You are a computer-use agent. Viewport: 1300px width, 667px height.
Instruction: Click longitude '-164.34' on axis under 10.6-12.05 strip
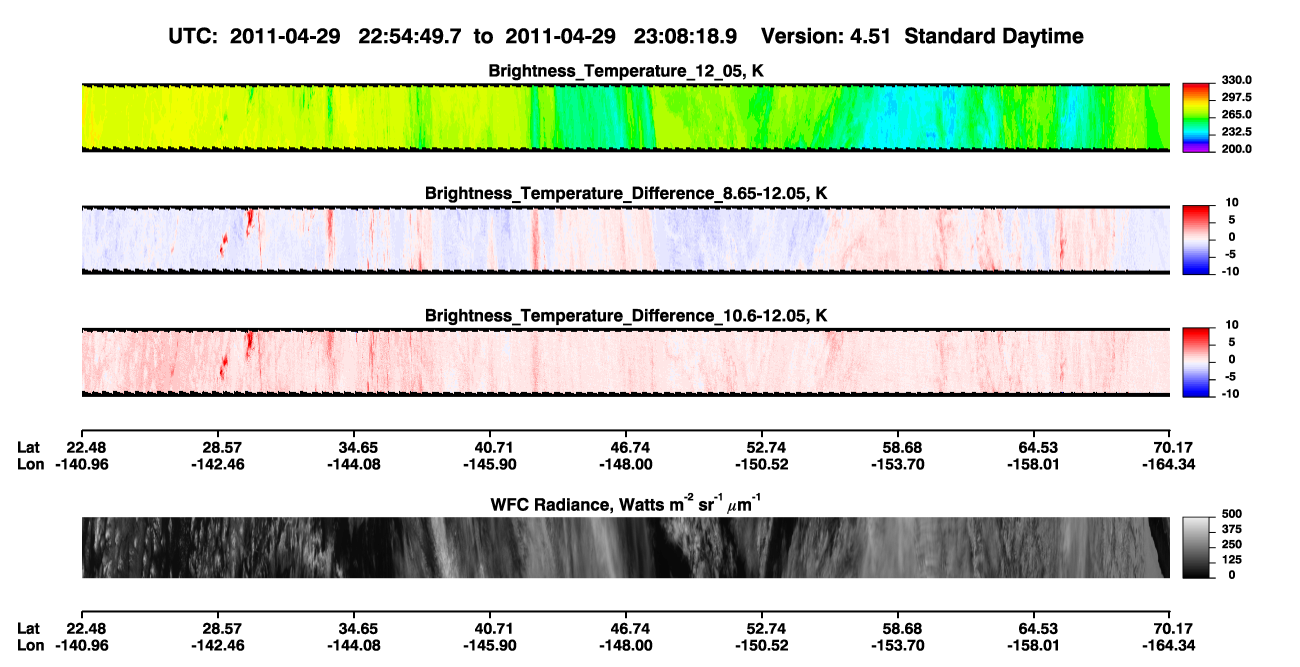point(1169,464)
